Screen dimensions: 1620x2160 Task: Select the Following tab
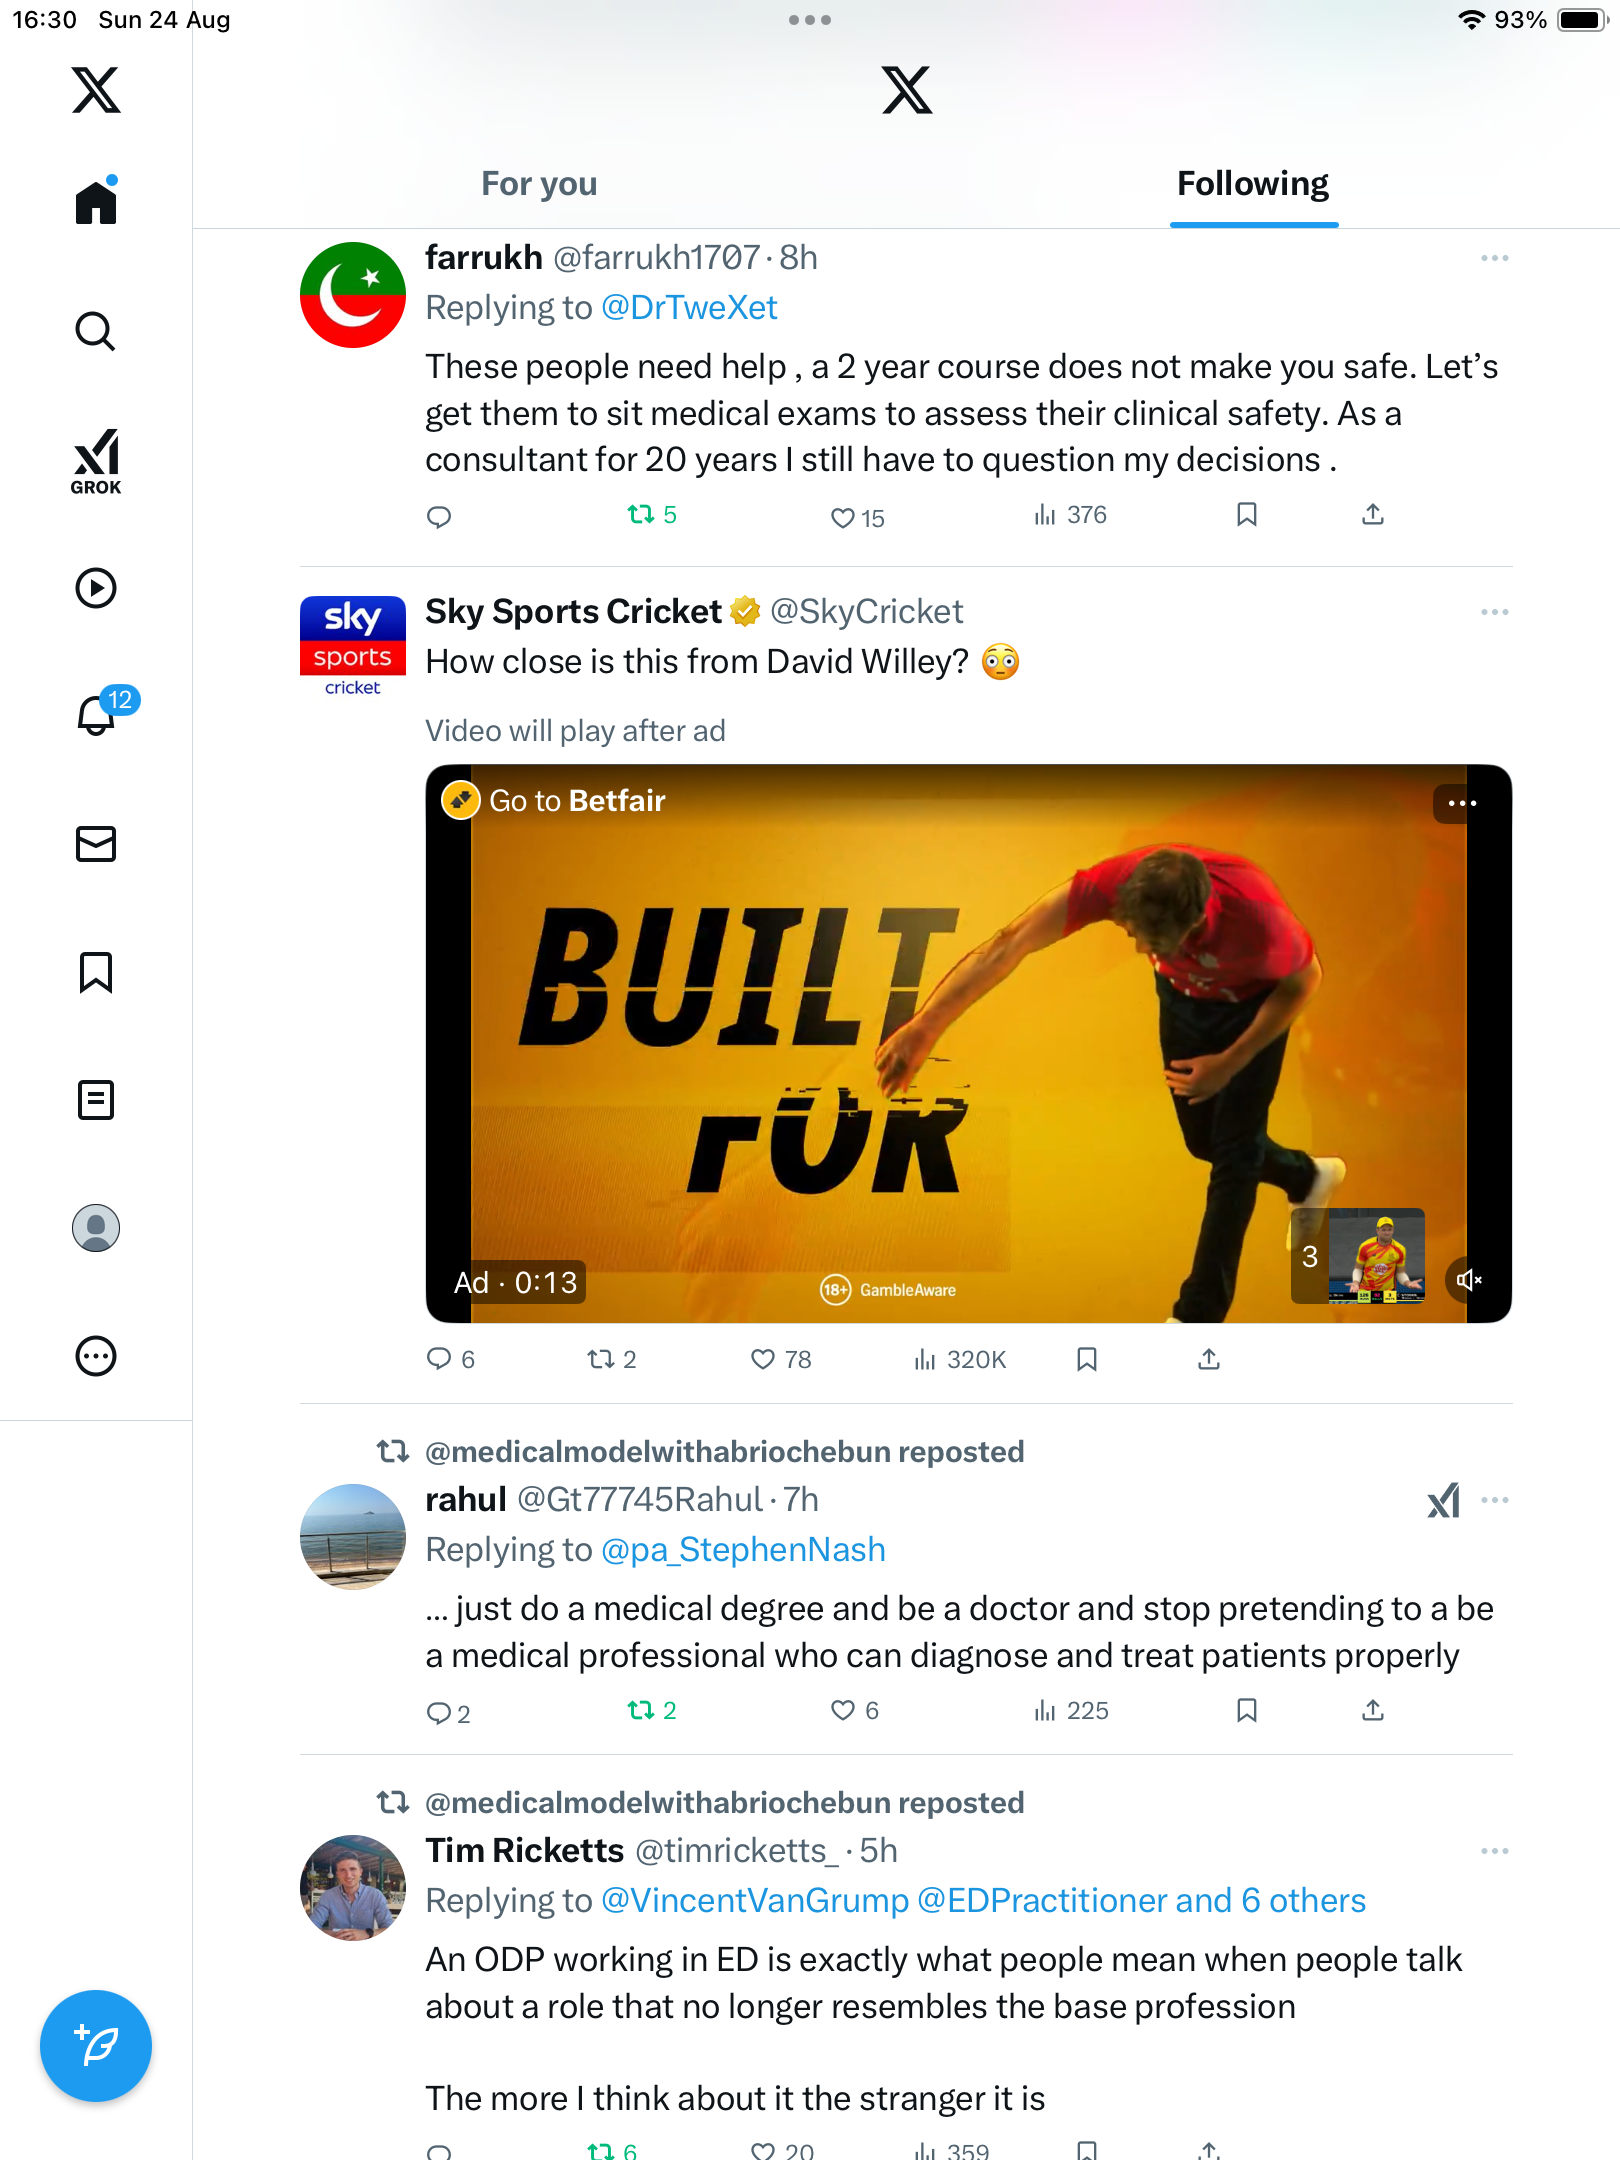point(1252,184)
